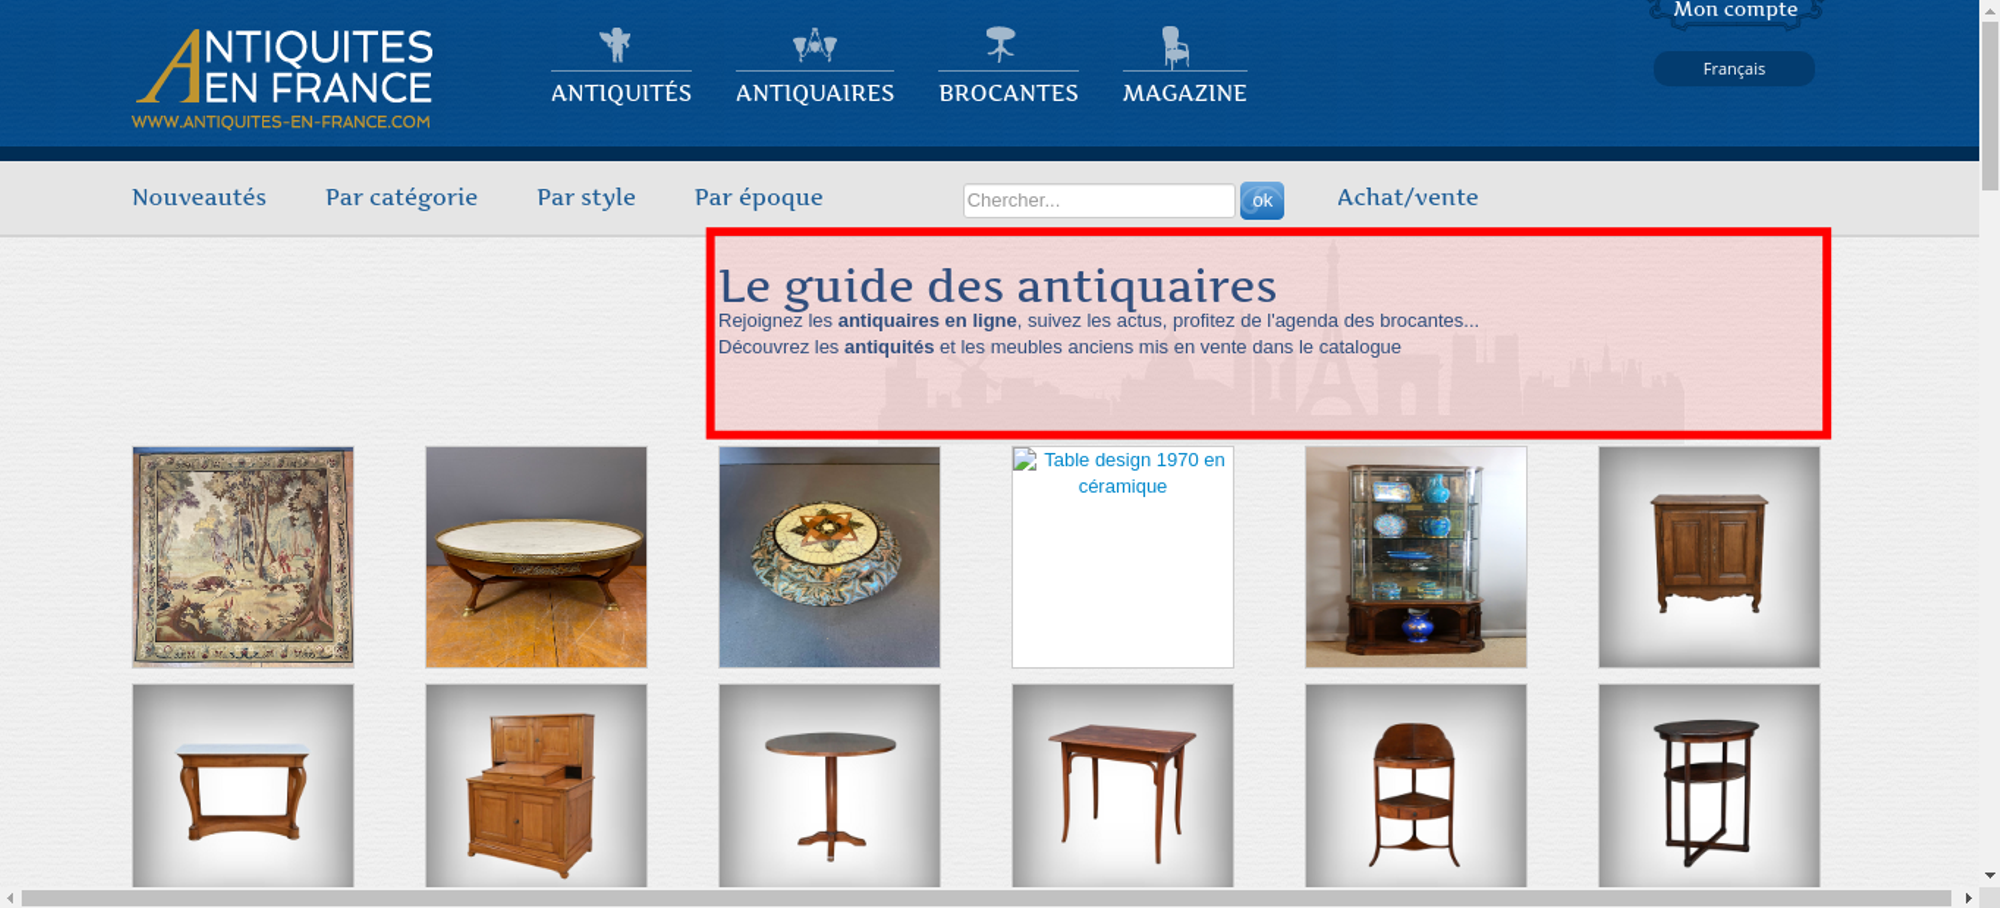Click the scrollbar down arrow
The width and height of the screenshot is (2000, 908).
click(1989, 875)
